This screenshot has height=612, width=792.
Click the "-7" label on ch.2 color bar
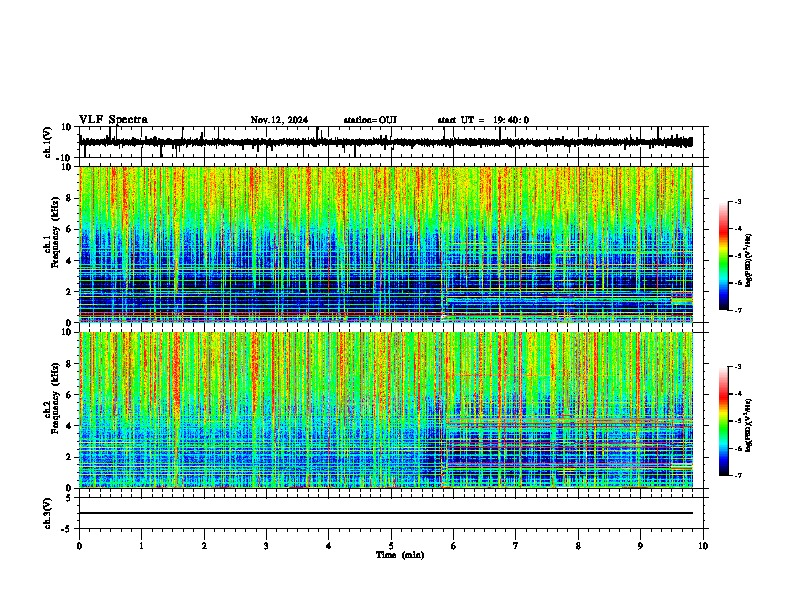click(738, 475)
